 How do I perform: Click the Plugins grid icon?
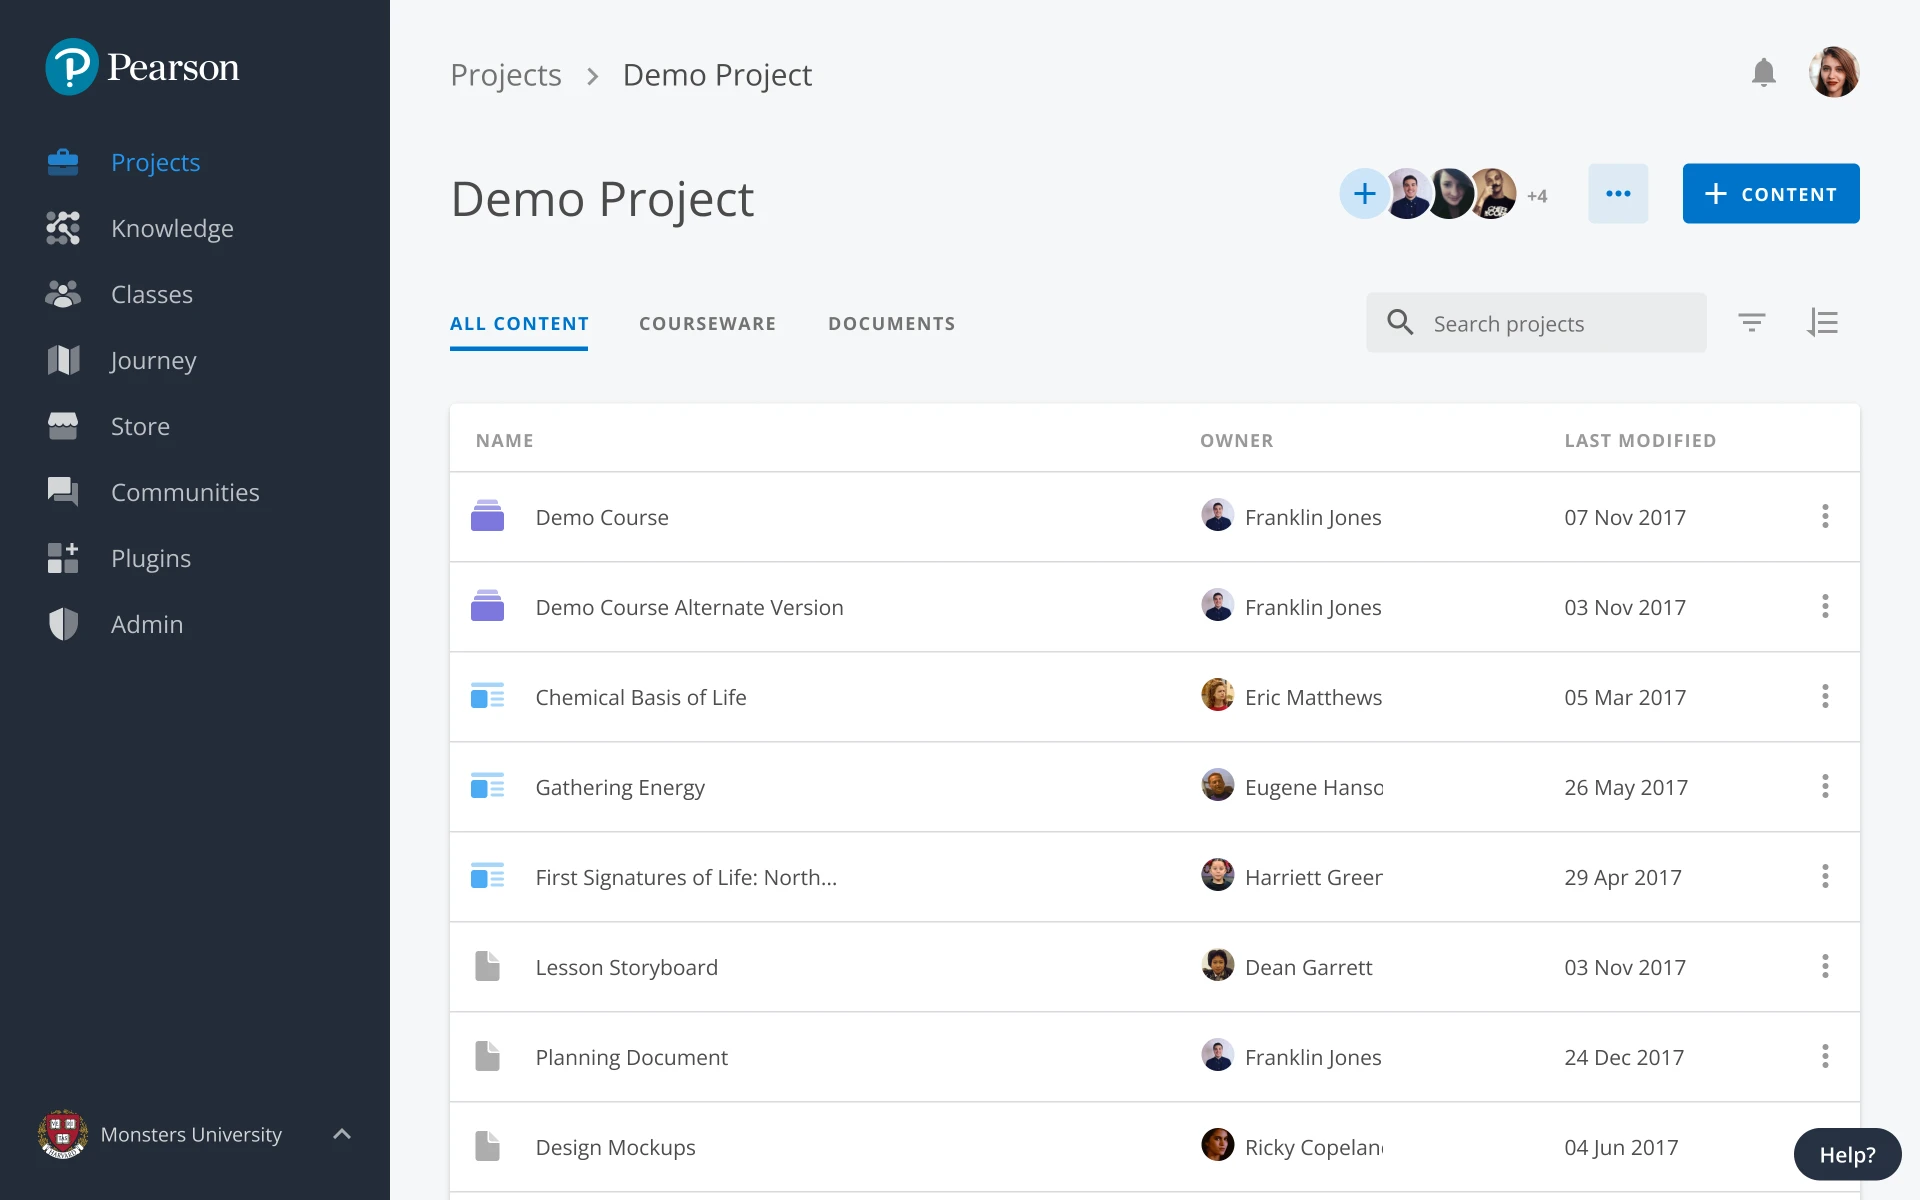coord(63,558)
